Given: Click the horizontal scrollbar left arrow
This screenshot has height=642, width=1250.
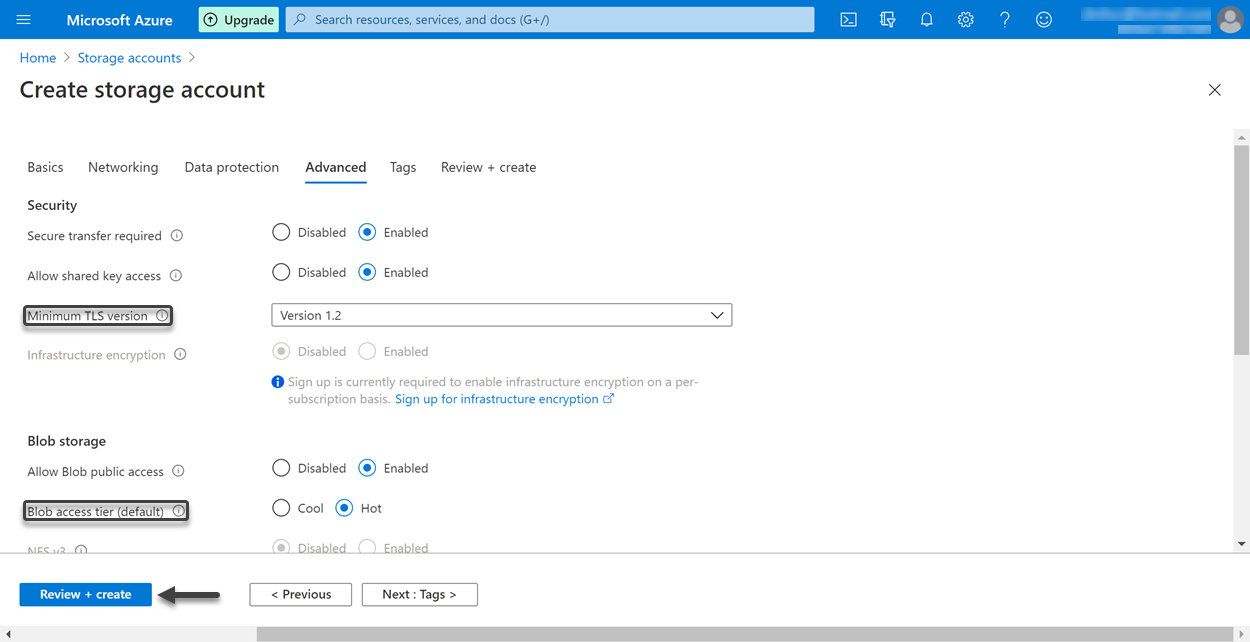Looking at the screenshot, I should pos(8,634).
